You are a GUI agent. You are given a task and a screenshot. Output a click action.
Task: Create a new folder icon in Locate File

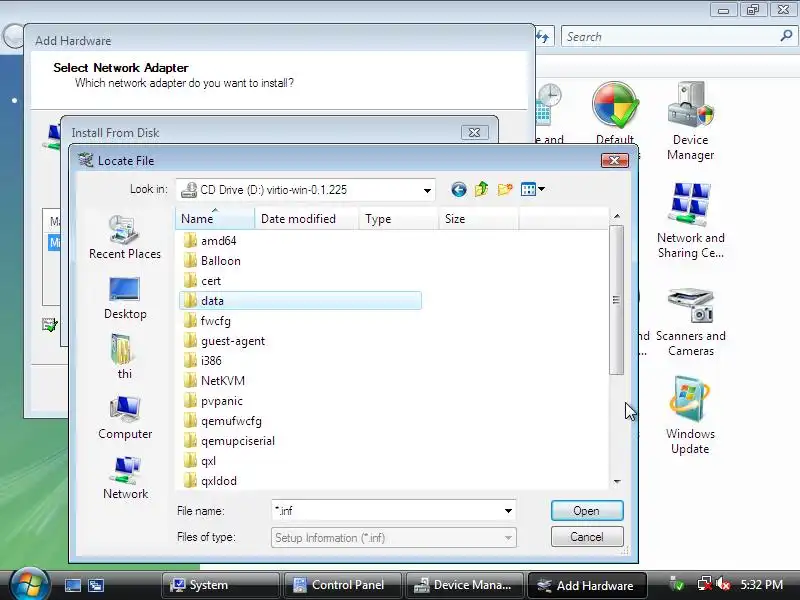coord(505,190)
